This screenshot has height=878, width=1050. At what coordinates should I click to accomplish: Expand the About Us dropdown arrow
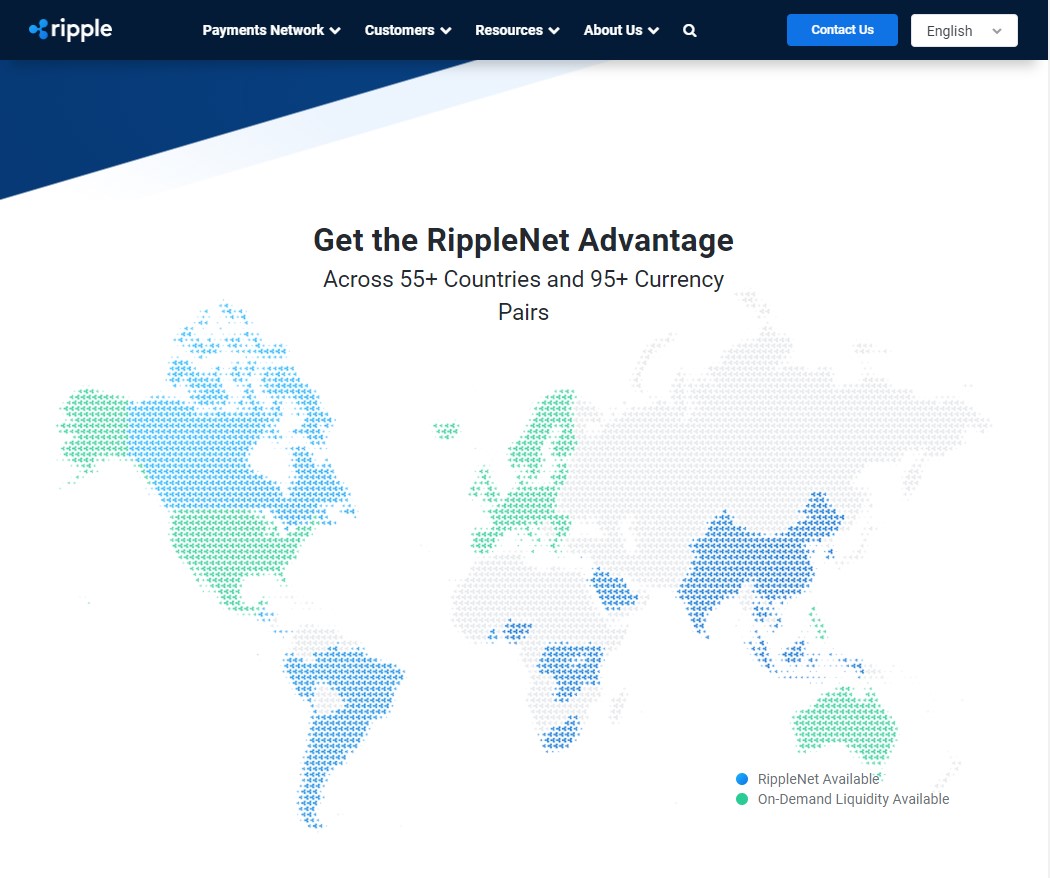tap(655, 30)
